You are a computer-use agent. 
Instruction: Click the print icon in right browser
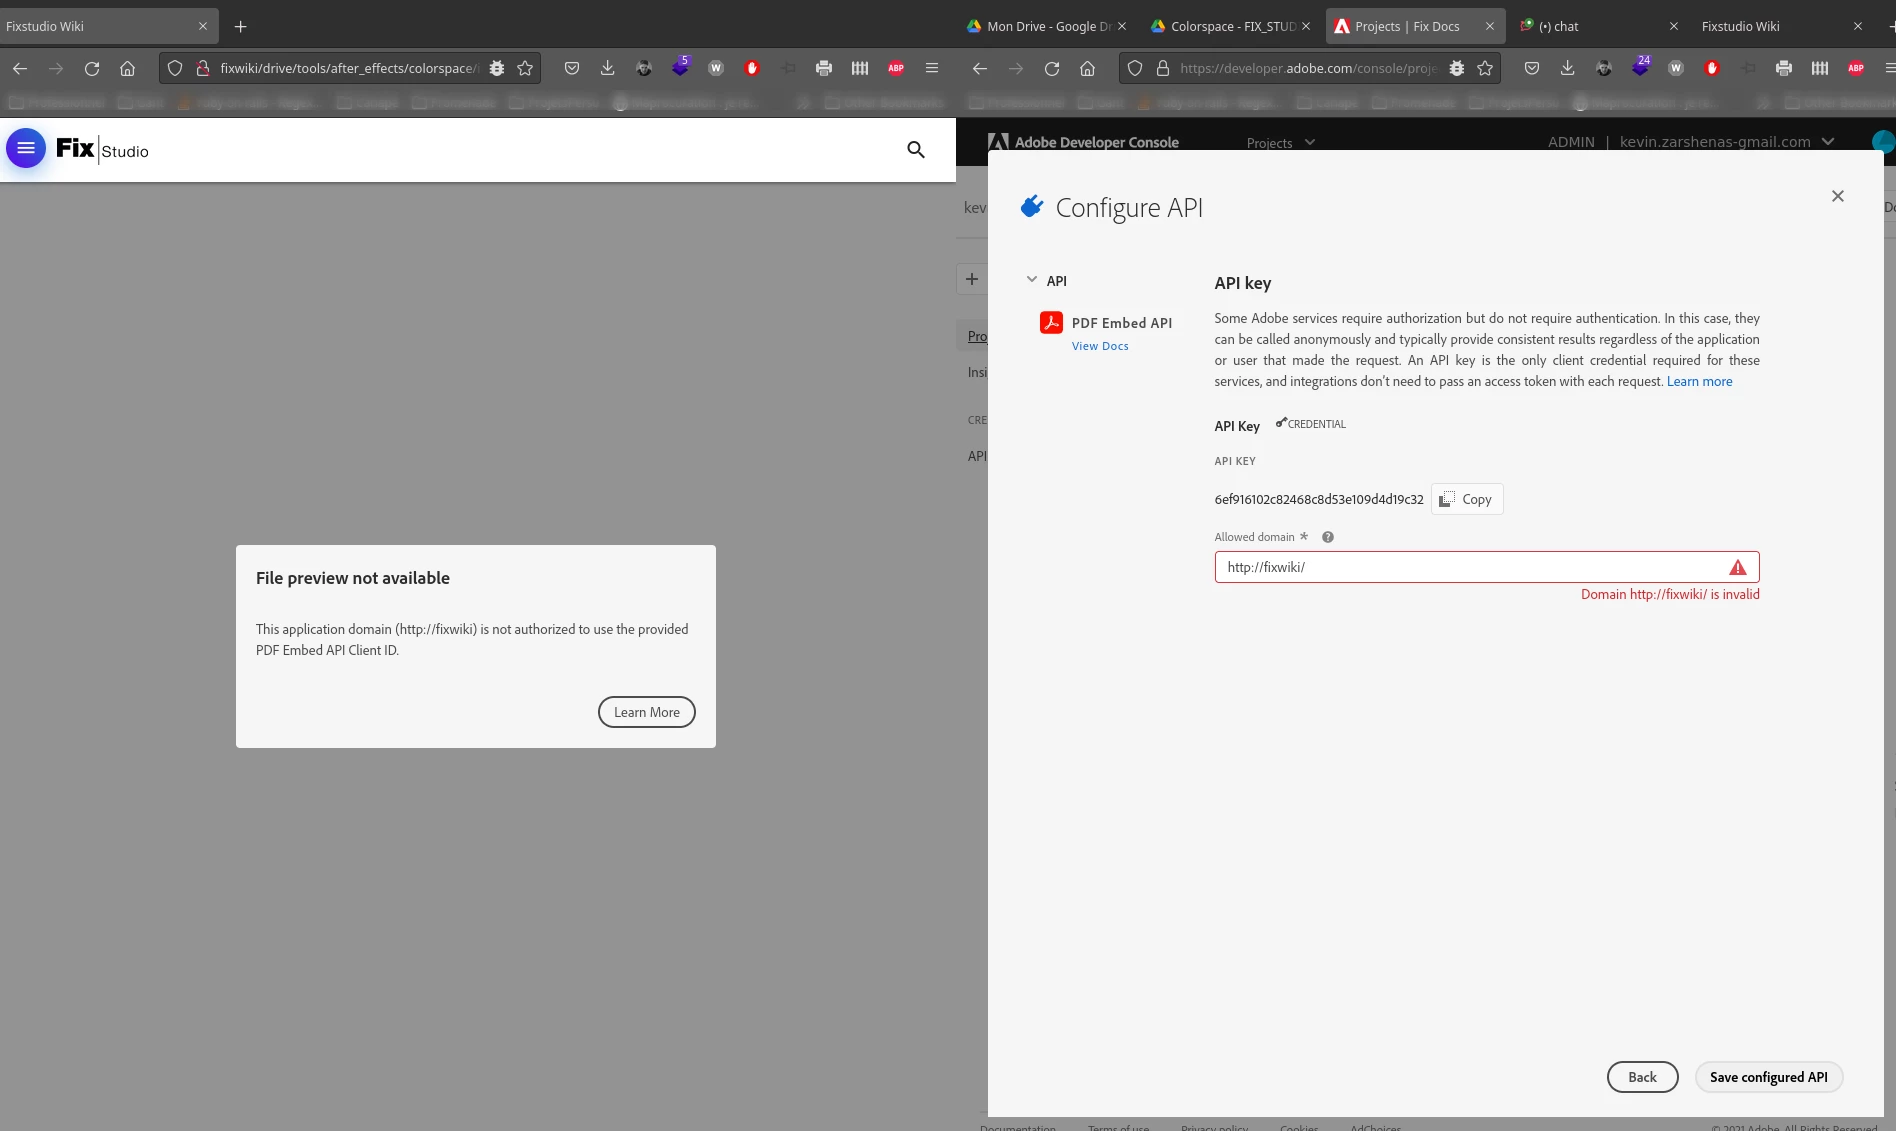(1784, 68)
